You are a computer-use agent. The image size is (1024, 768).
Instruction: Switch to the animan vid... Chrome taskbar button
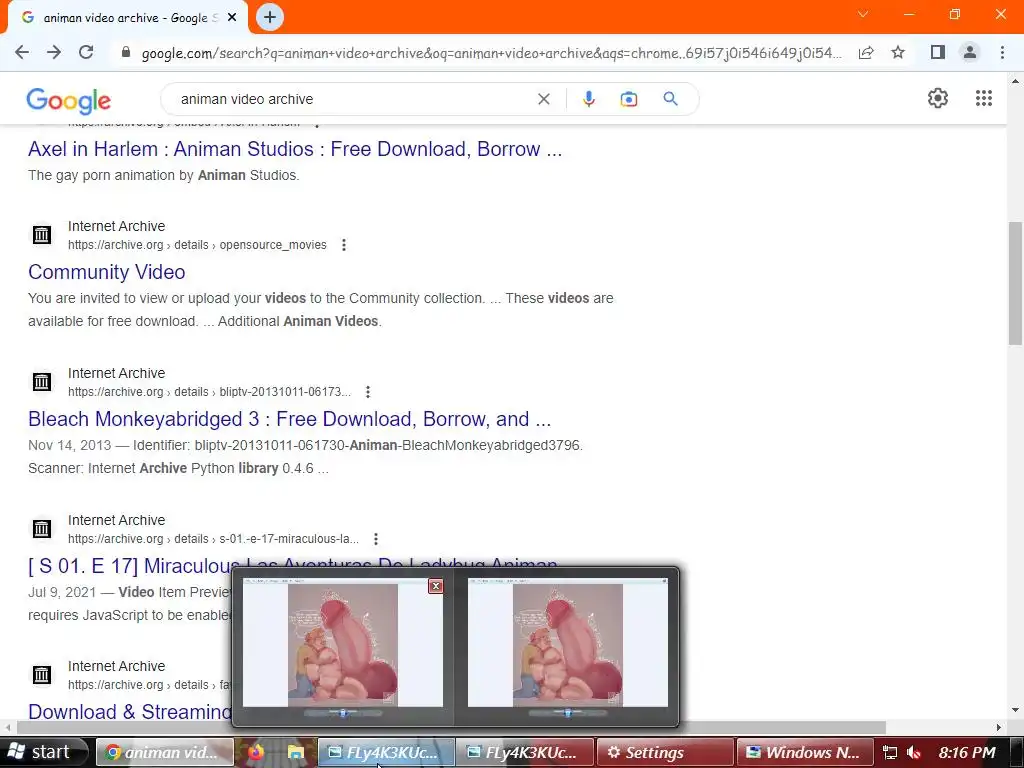tap(165, 752)
